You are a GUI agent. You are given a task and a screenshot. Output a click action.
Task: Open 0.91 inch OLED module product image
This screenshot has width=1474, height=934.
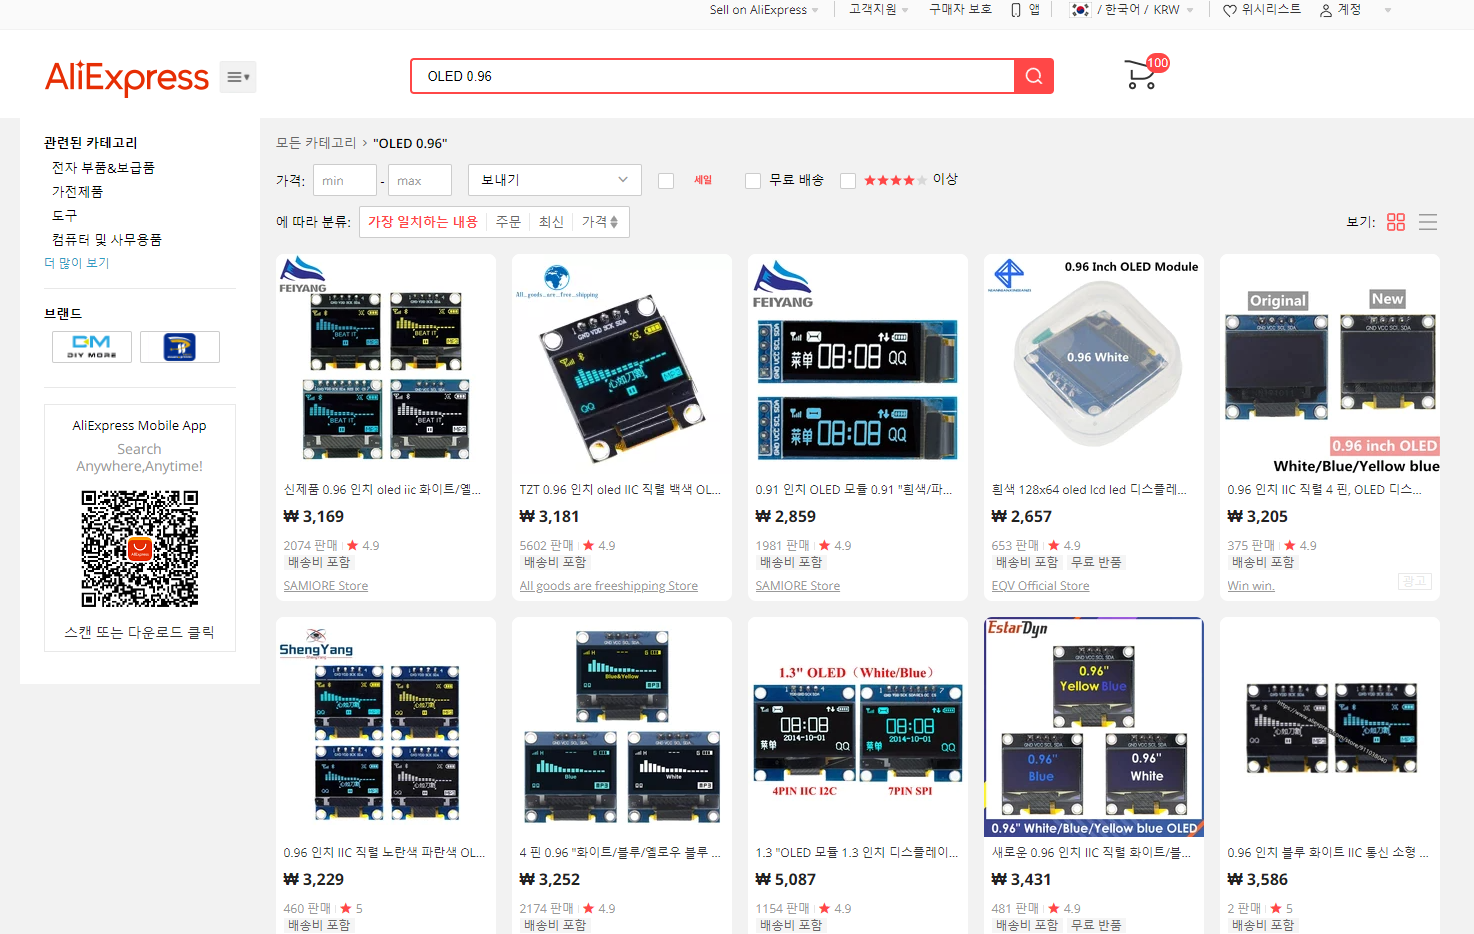tap(858, 364)
